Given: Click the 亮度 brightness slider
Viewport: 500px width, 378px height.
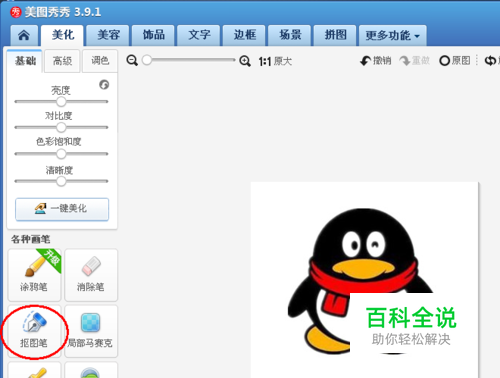Looking at the screenshot, I should 61,101.
